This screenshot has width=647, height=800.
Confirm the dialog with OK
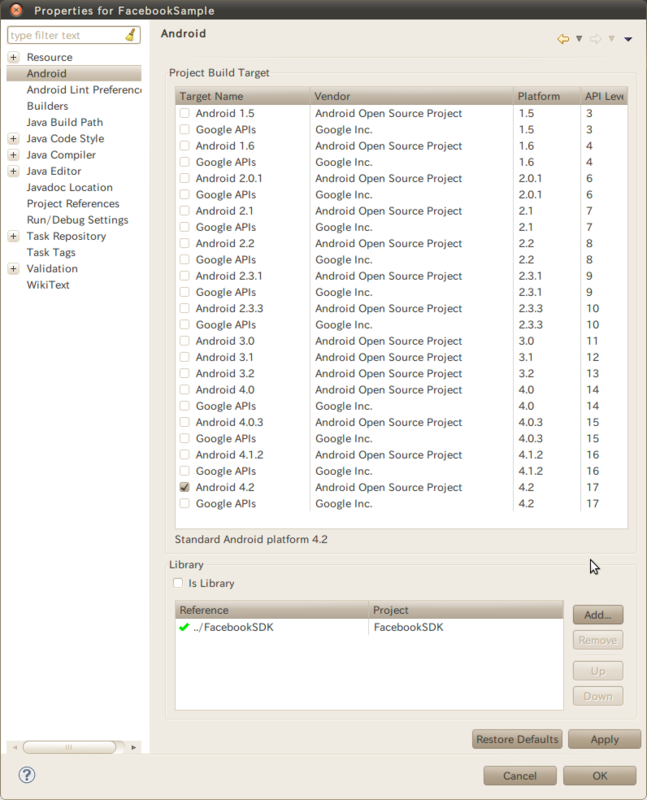pos(600,776)
